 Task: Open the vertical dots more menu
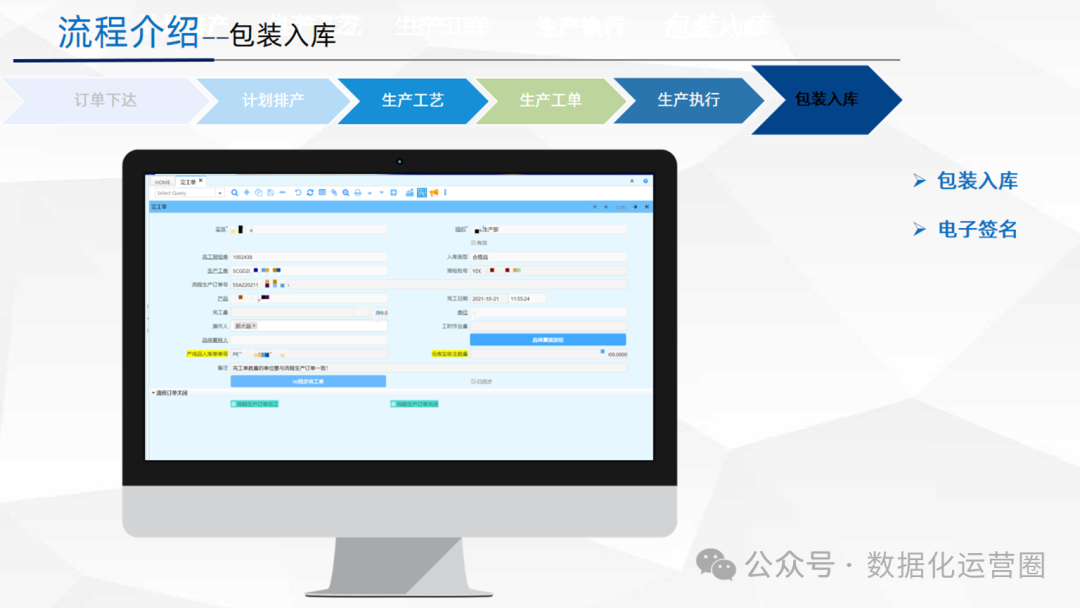446,193
